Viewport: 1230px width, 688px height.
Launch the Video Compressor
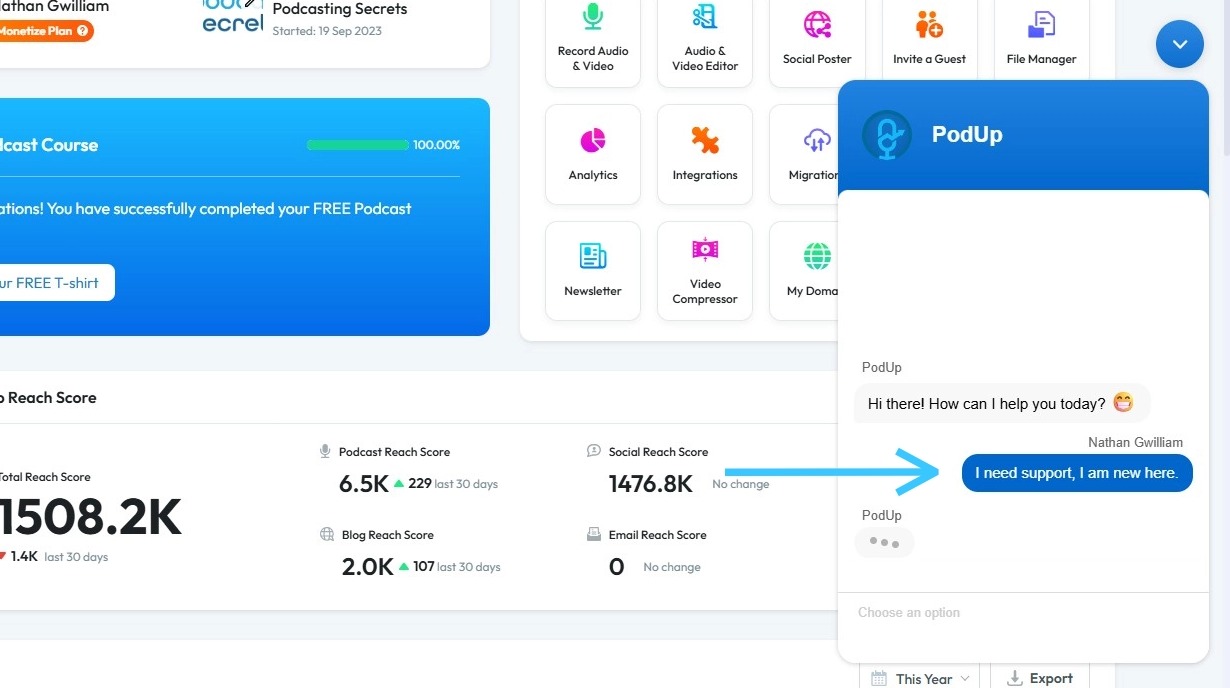pyautogui.click(x=705, y=270)
